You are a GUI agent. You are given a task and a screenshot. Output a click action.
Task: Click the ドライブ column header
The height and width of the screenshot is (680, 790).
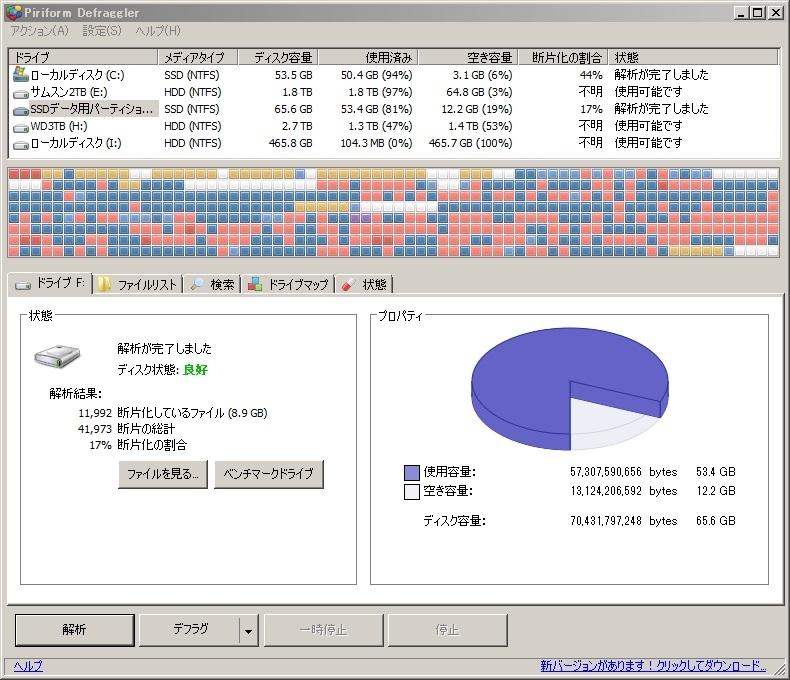[83, 57]
